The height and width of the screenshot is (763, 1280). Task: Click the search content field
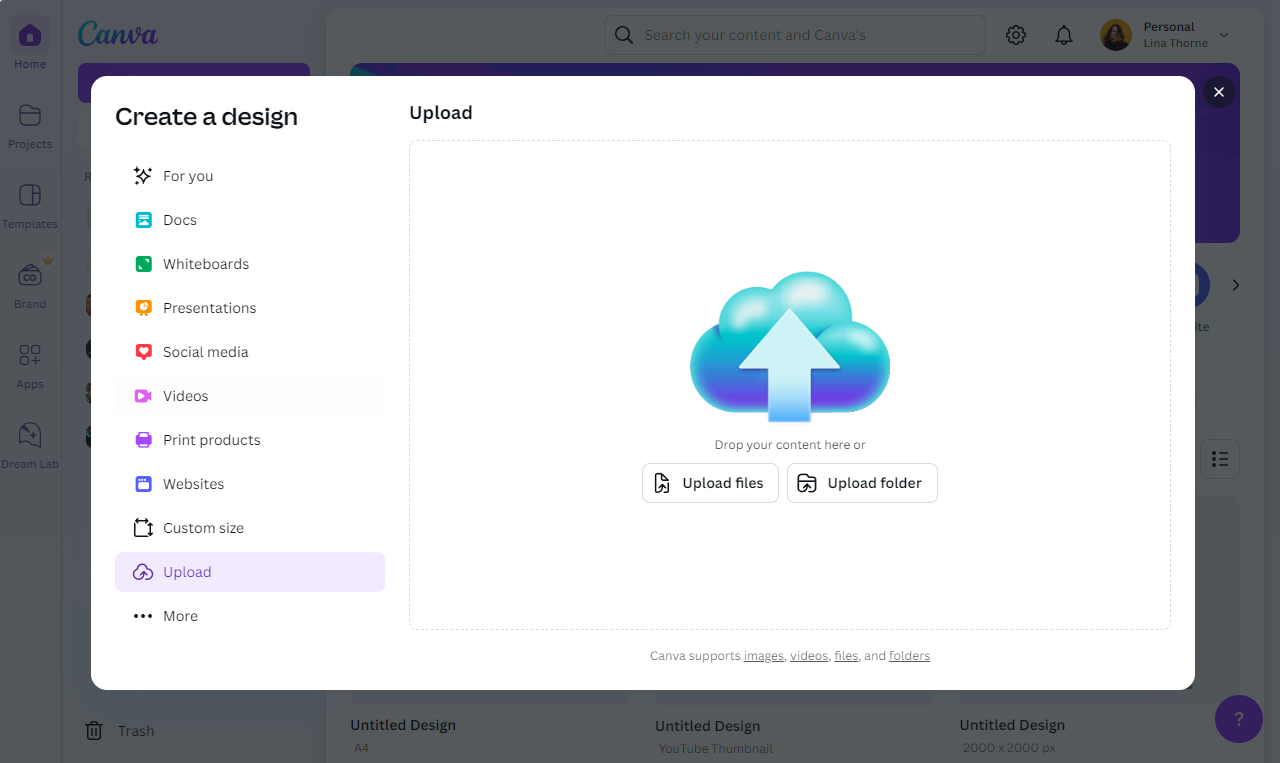pyautogui.click(x=795, y=35)
